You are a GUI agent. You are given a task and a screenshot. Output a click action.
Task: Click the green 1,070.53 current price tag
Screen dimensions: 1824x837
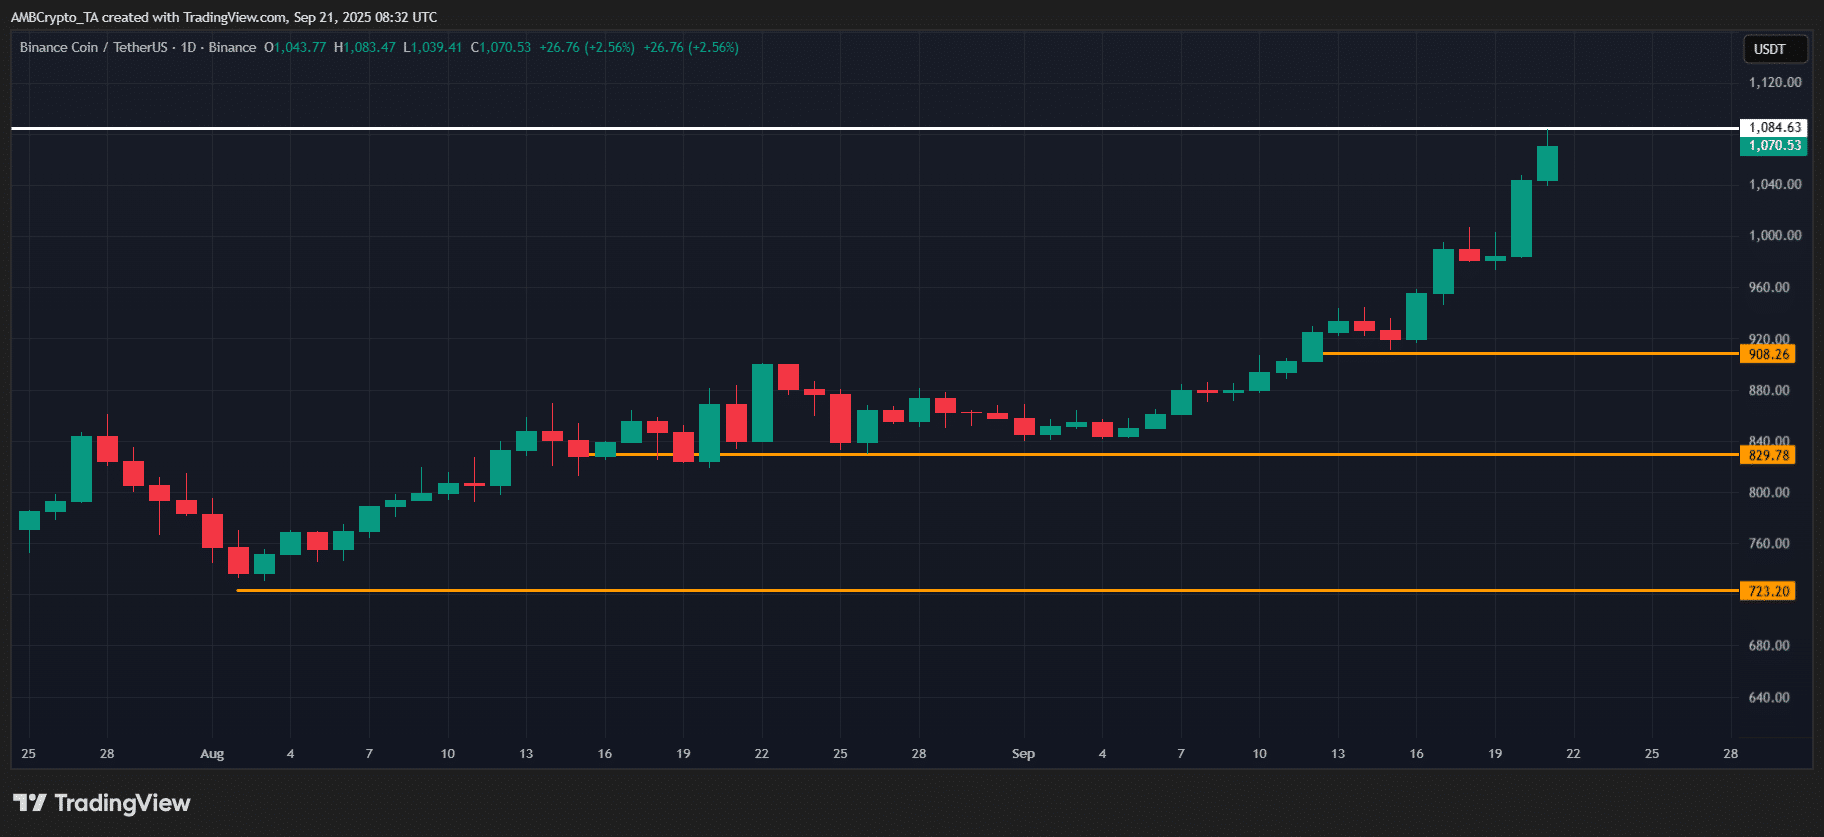(1774, 146)
